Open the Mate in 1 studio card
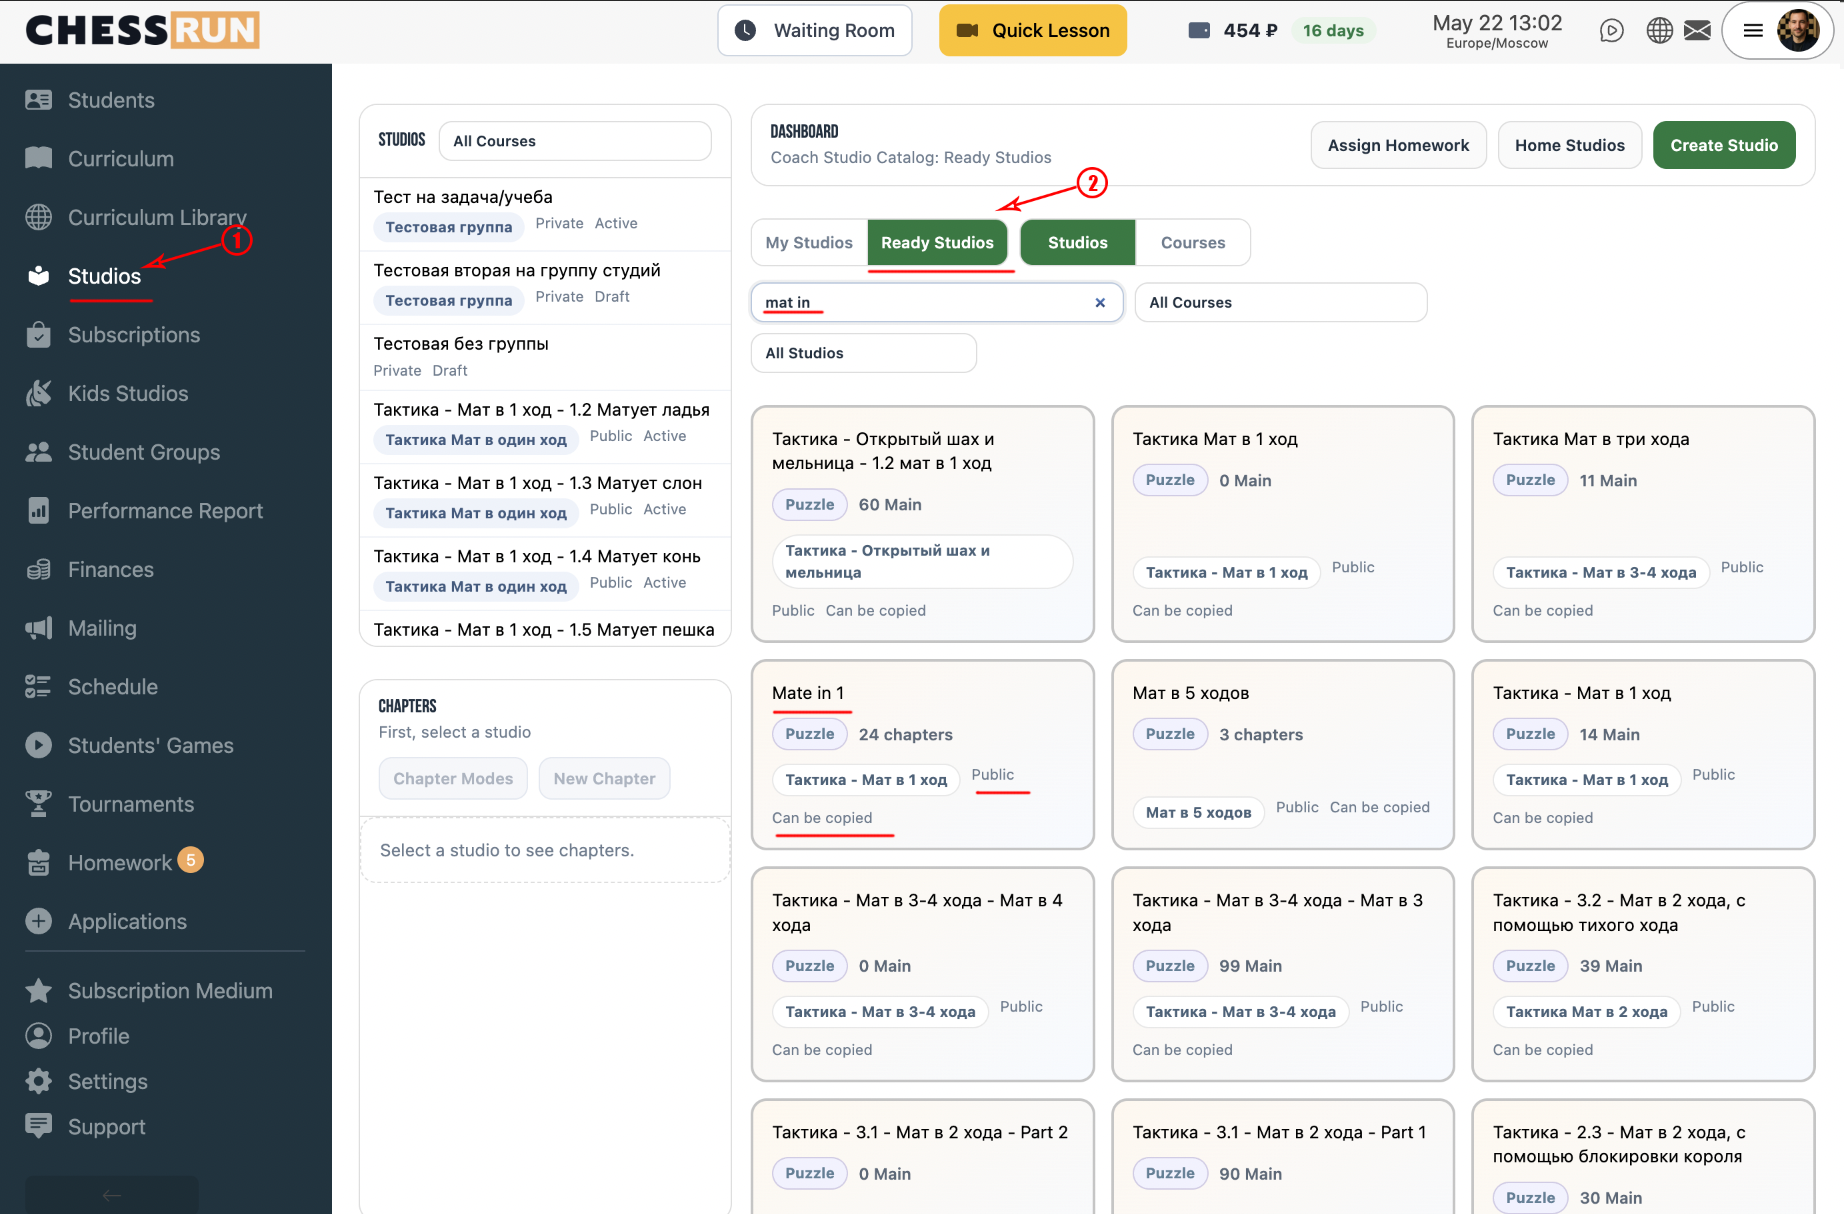Viewport: 1844px width, 1214px height. (x=922, y=755)
